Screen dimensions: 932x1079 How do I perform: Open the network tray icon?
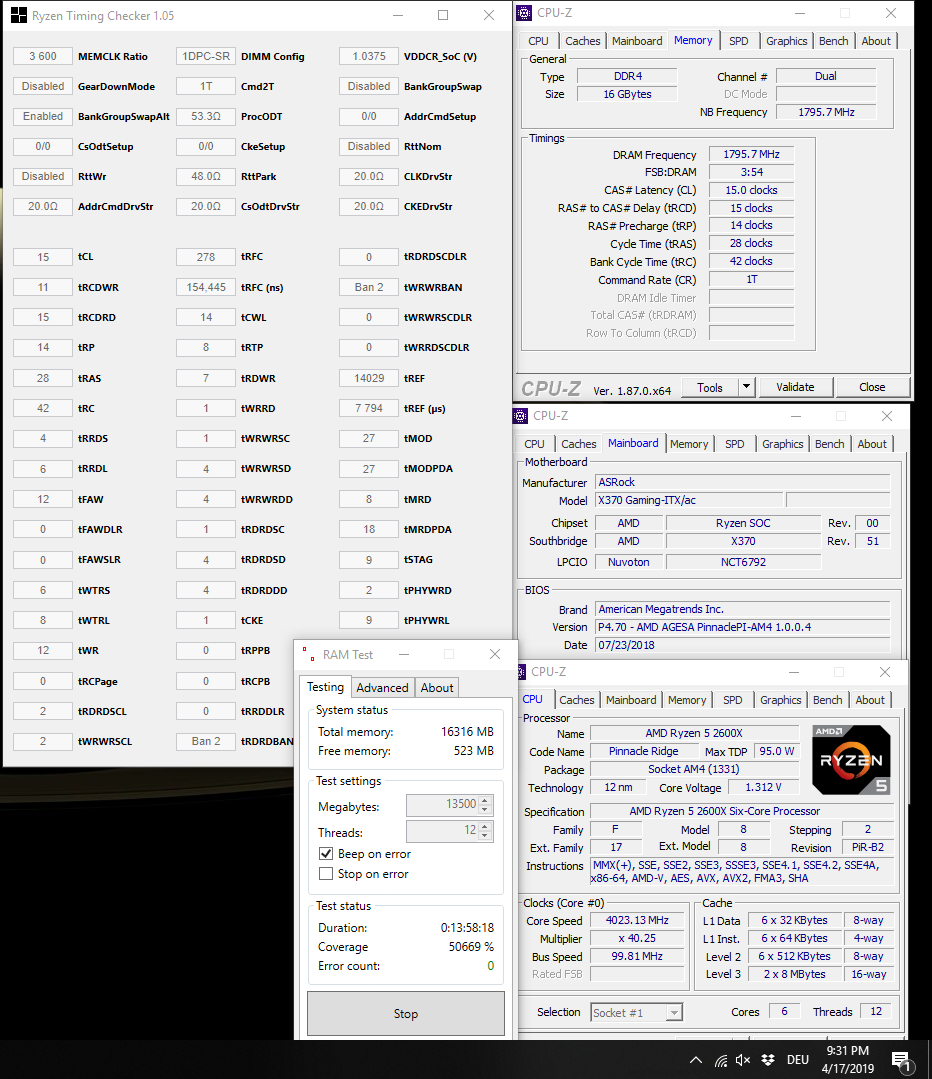[x=721, y=1060]
